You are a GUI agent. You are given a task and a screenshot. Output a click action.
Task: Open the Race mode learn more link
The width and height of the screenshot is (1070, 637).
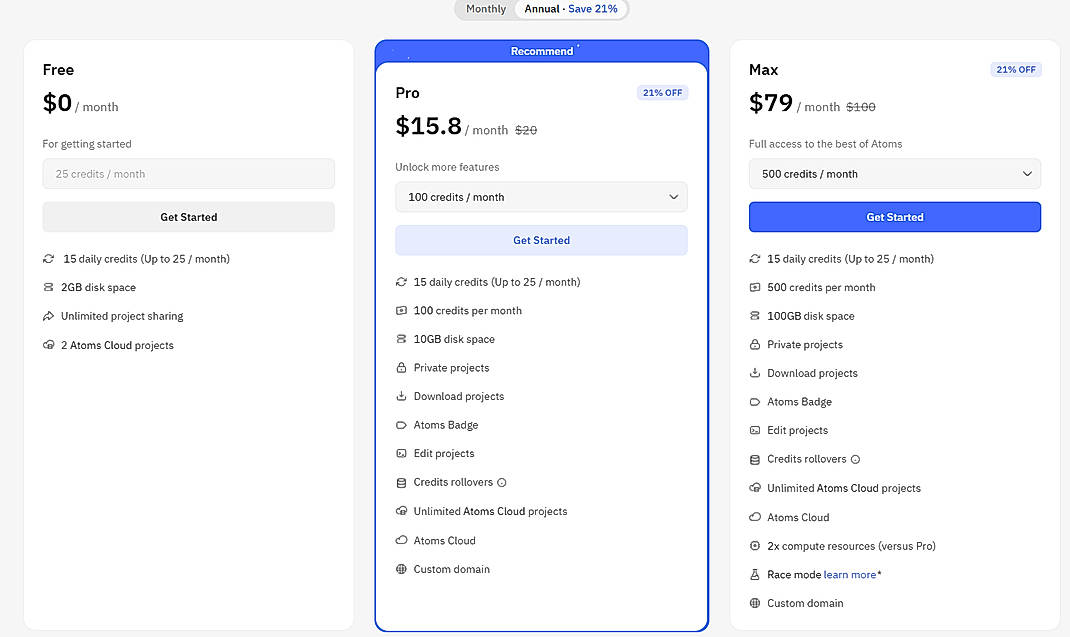click(850, 575)
